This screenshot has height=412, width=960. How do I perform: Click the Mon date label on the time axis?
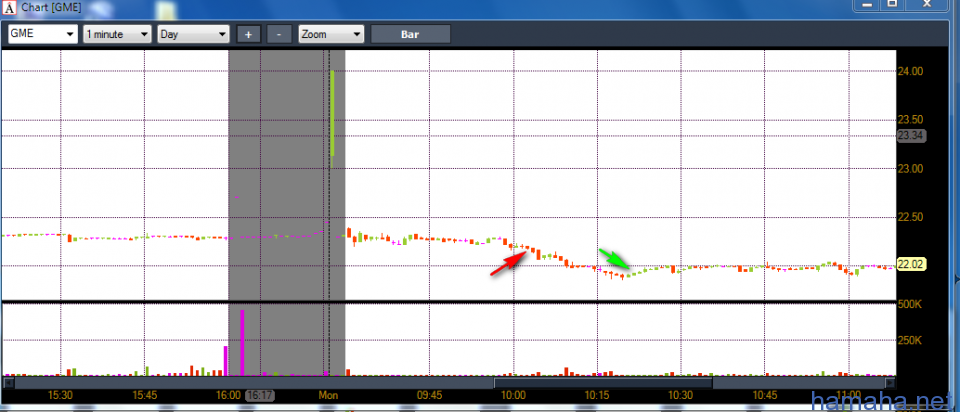click(x=328, y=395)
